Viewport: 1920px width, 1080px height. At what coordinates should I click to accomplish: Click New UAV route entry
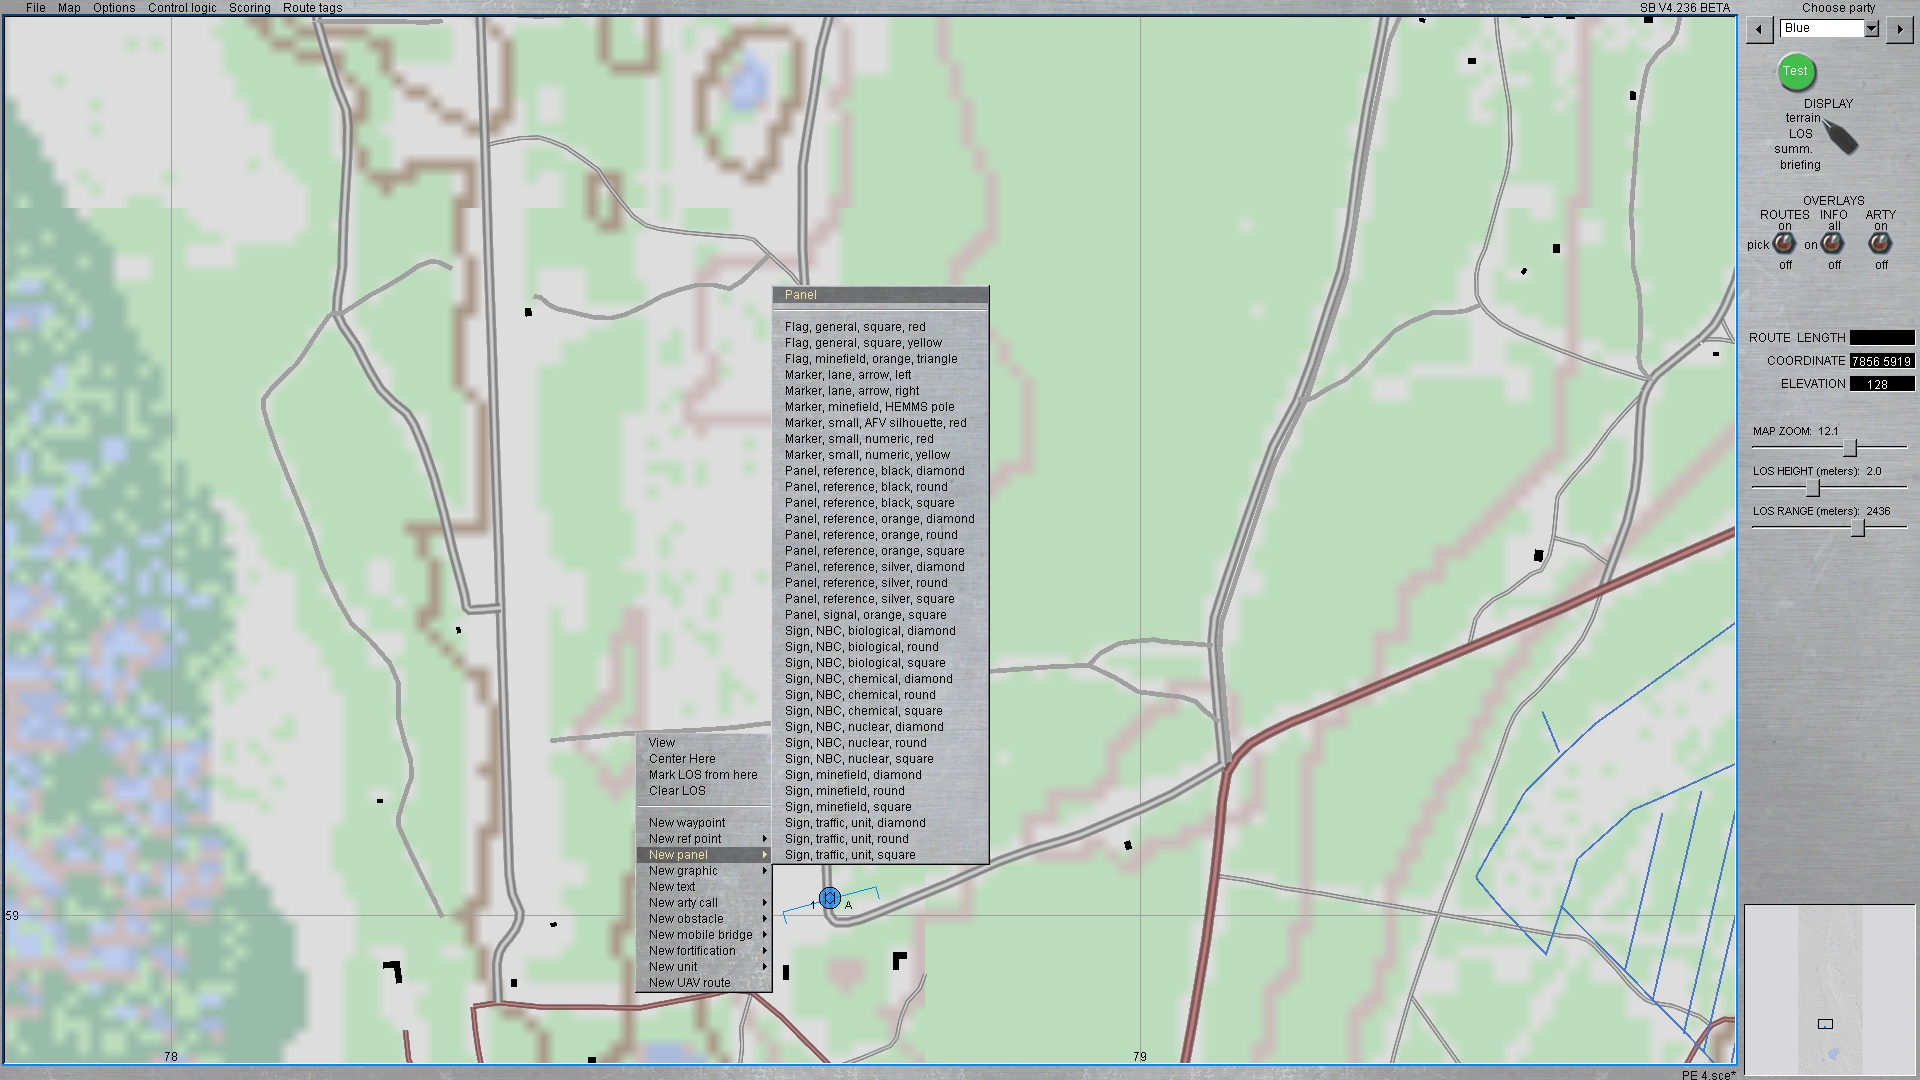coord(689,983)
